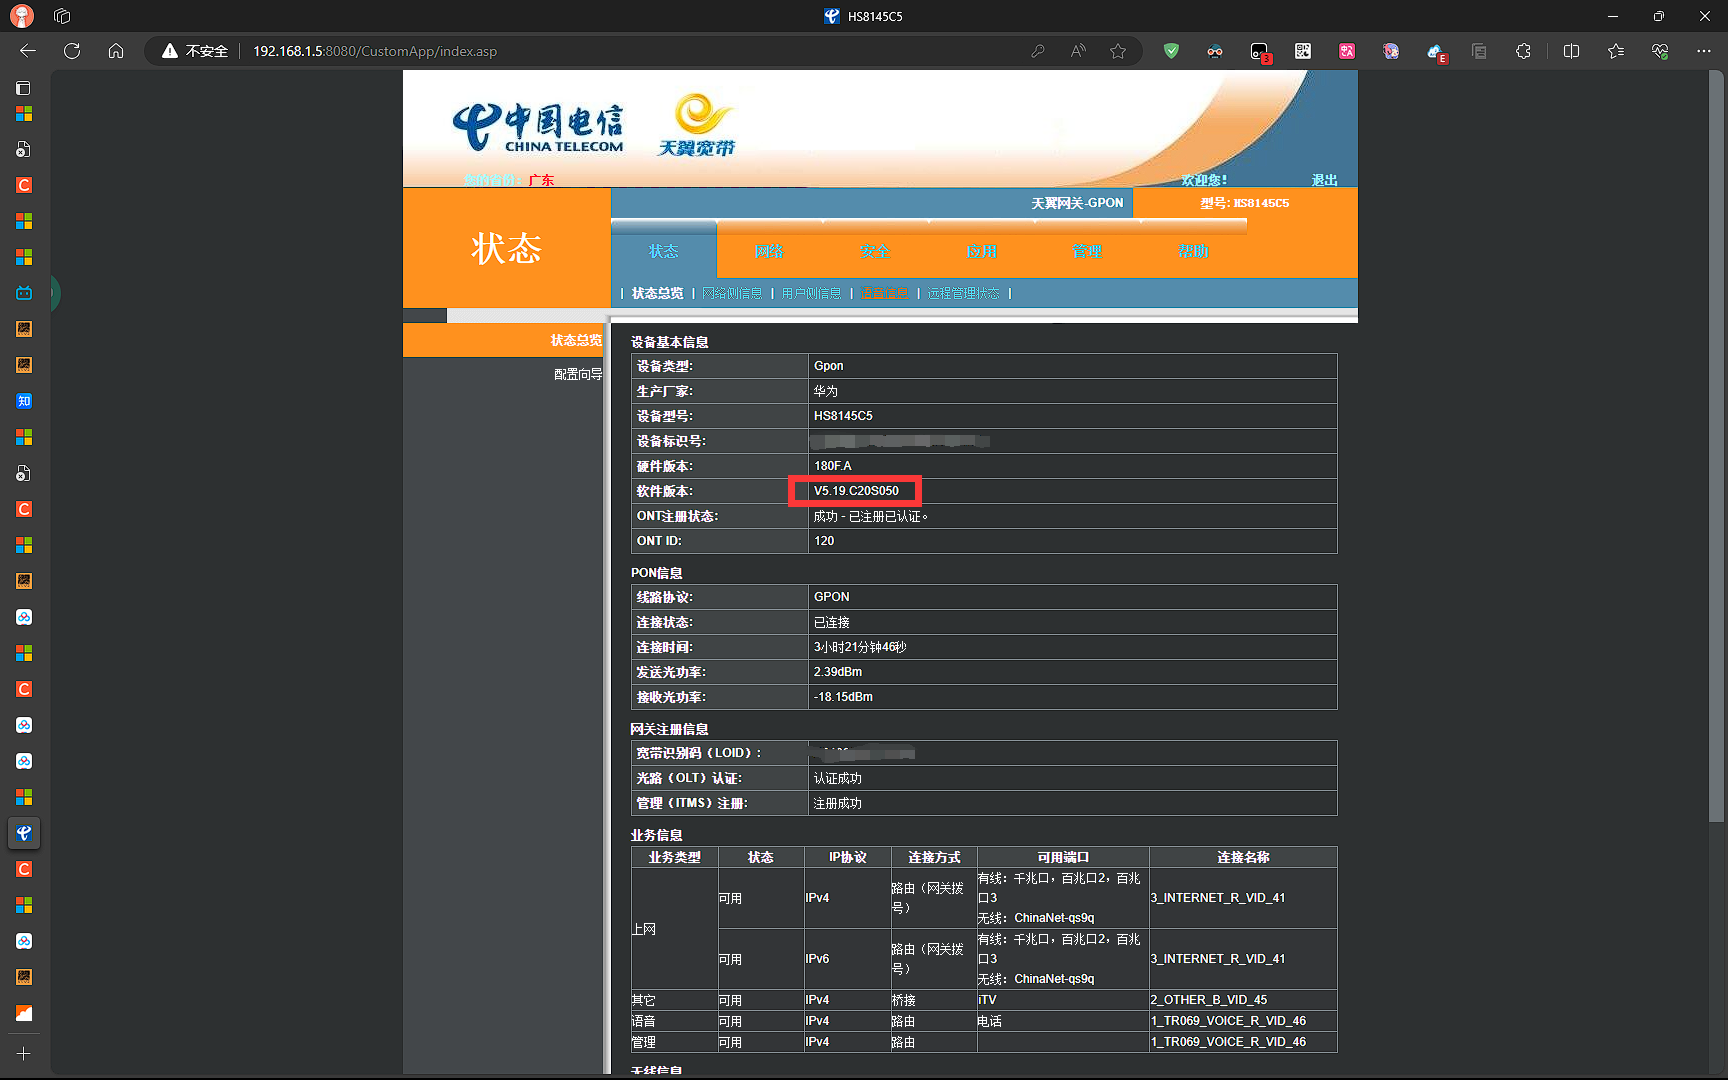
Task: Open Settings and more ellipsis menu
Action: pos(1704,51)
